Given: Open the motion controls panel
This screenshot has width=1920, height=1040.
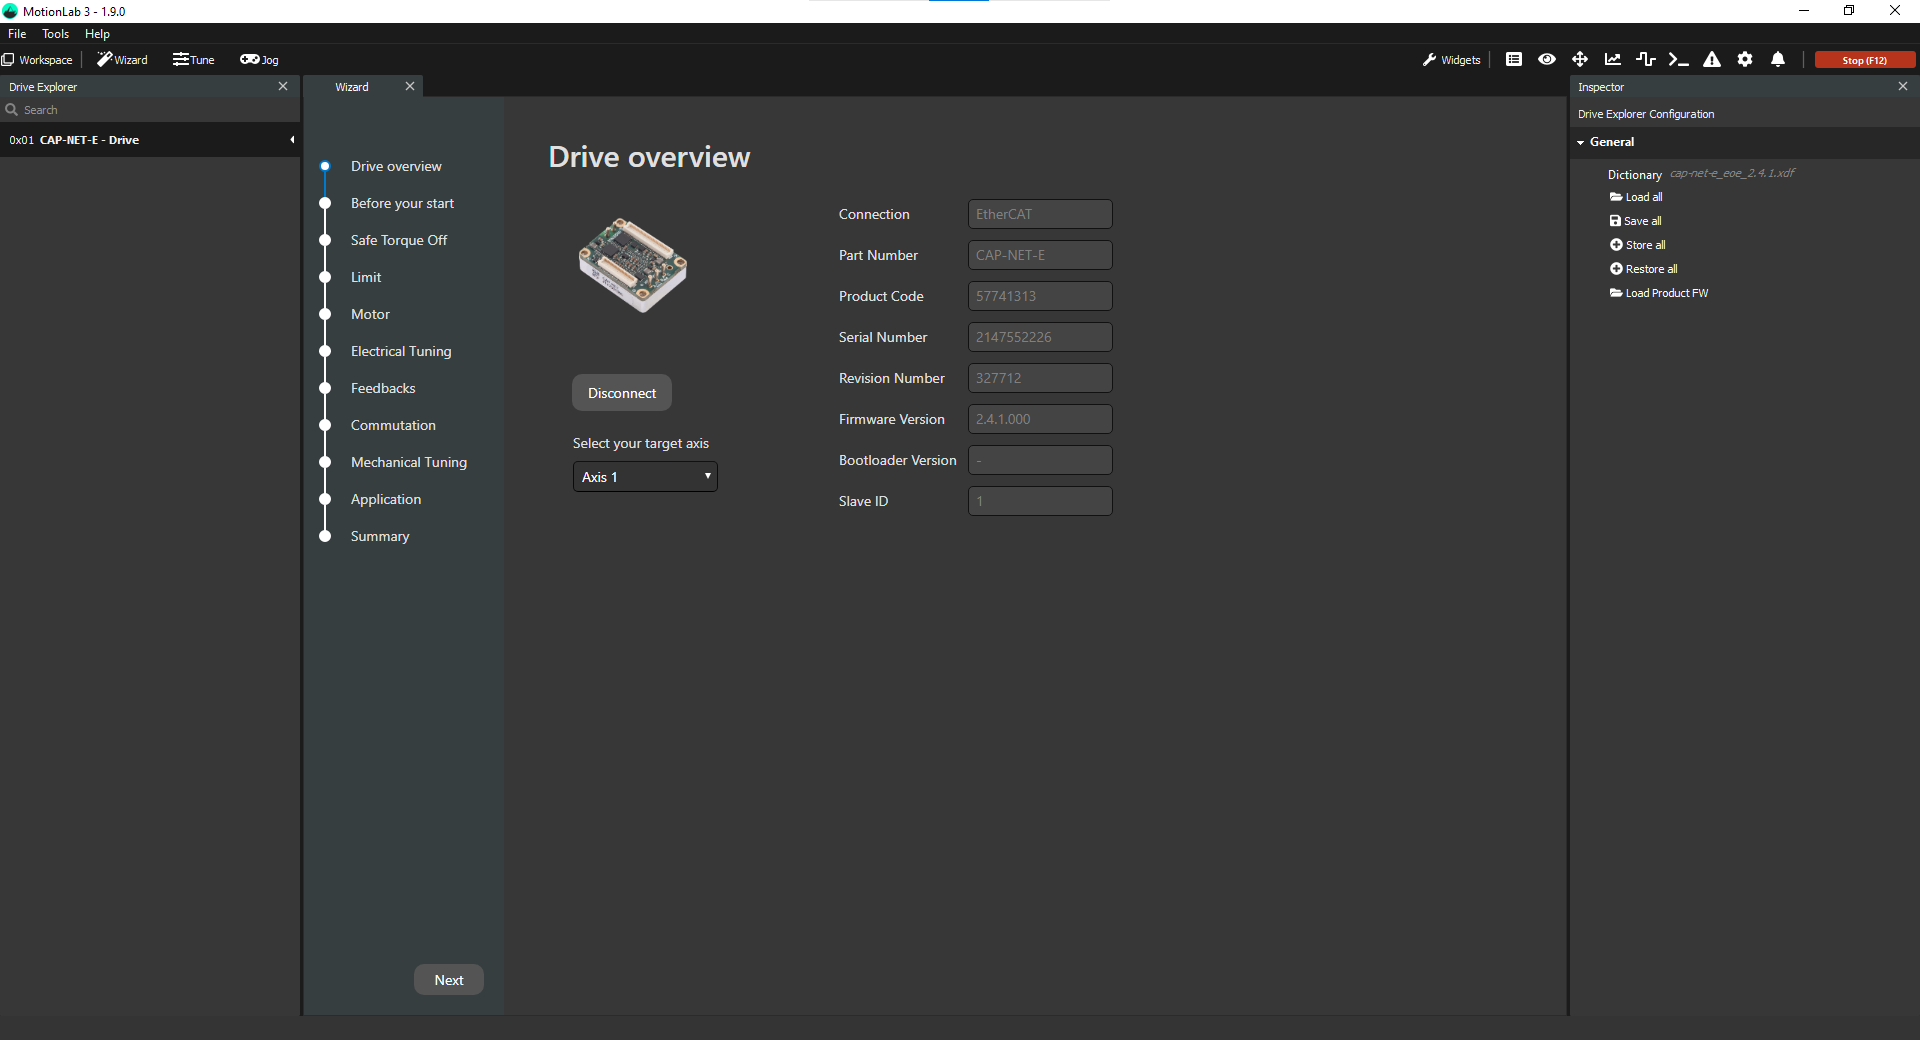Looking at the screenshot, I should point(1579,59).
